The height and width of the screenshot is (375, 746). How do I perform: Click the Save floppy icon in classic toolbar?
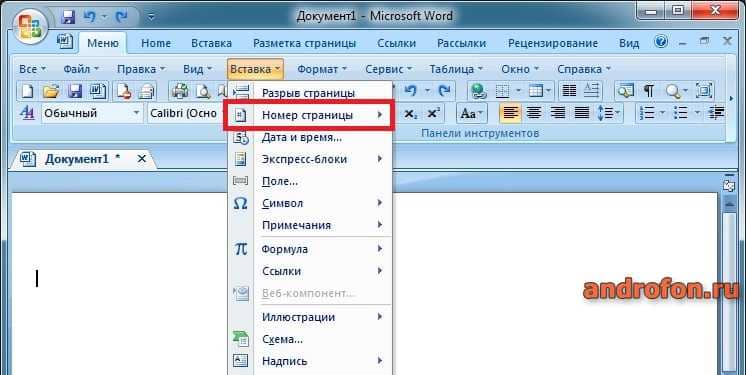tap(75, 91)
